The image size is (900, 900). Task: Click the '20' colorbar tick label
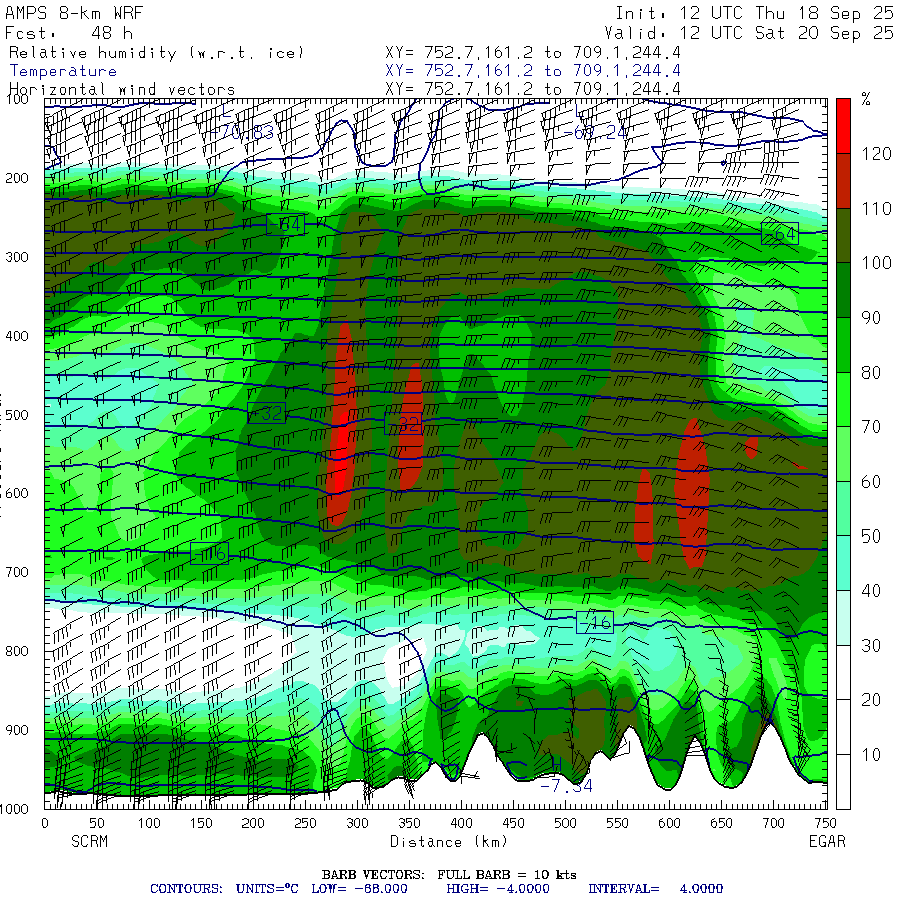(871, 700)
